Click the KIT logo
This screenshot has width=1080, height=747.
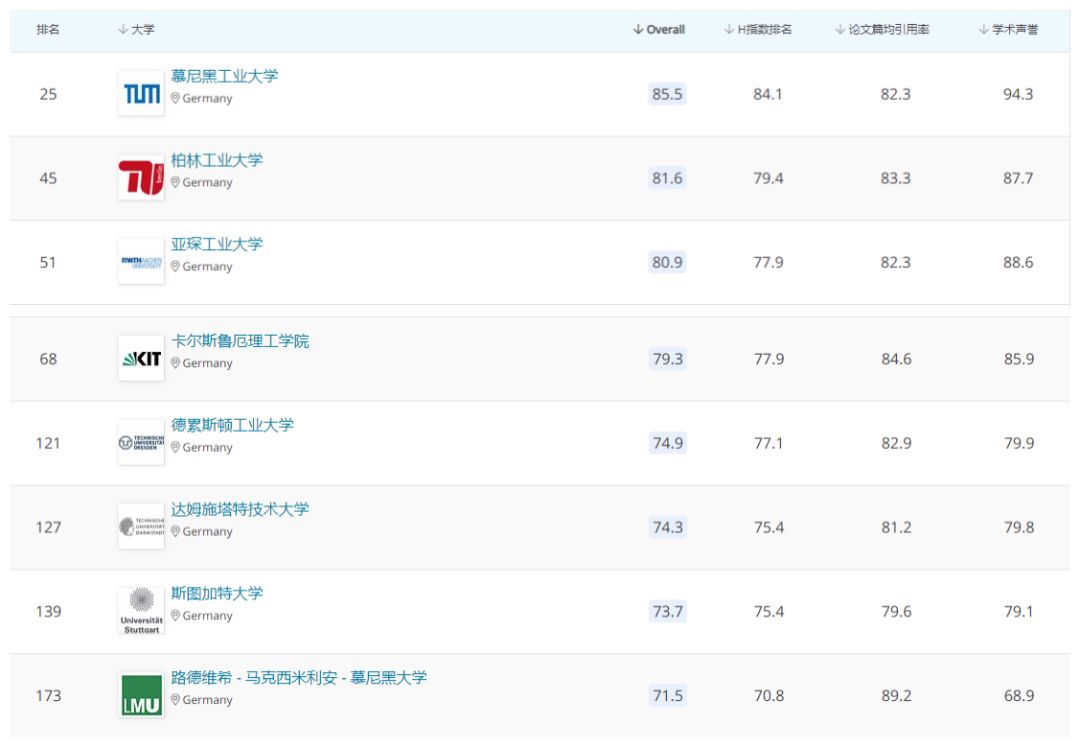pyautogui.click(x=141, y=358)
